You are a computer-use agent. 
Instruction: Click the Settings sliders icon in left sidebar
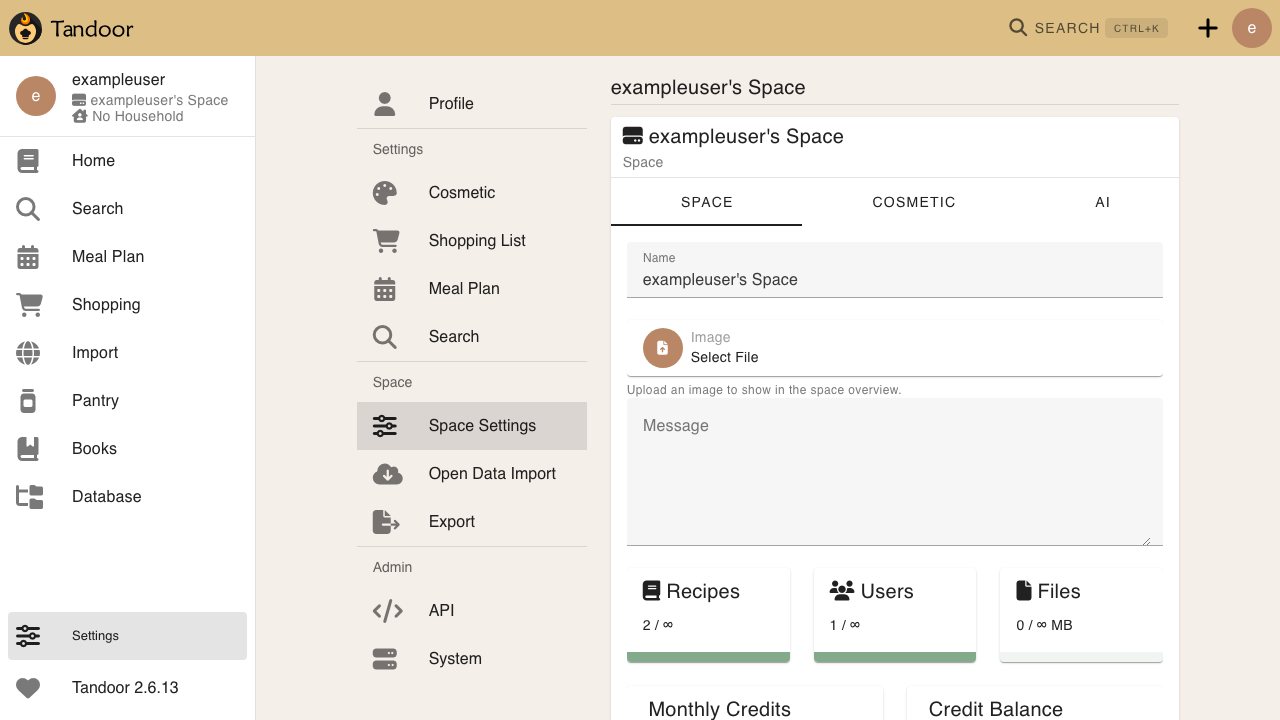(28, 636)
